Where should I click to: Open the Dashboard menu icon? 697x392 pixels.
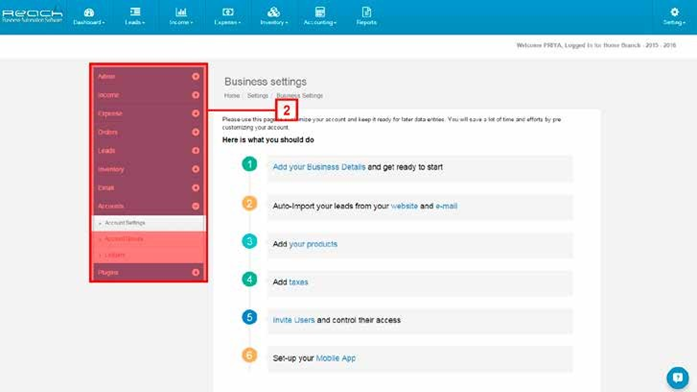click(x=89, y=12)
